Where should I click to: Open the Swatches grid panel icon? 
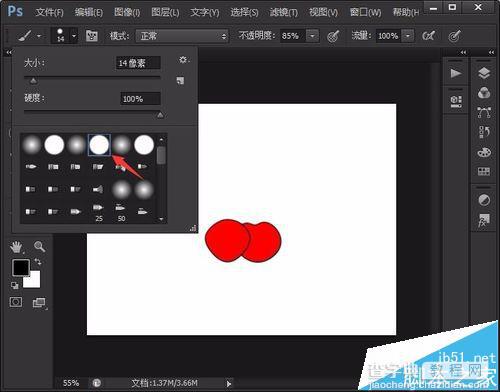coord(484,172)
